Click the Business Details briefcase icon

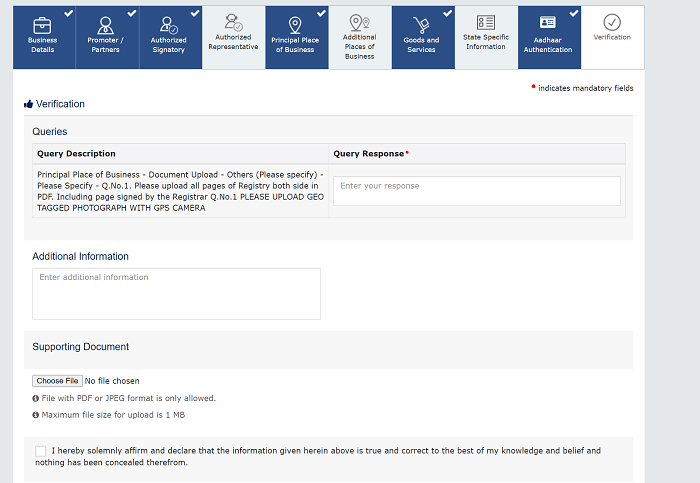pyautogui.click(x=42, y=24)
